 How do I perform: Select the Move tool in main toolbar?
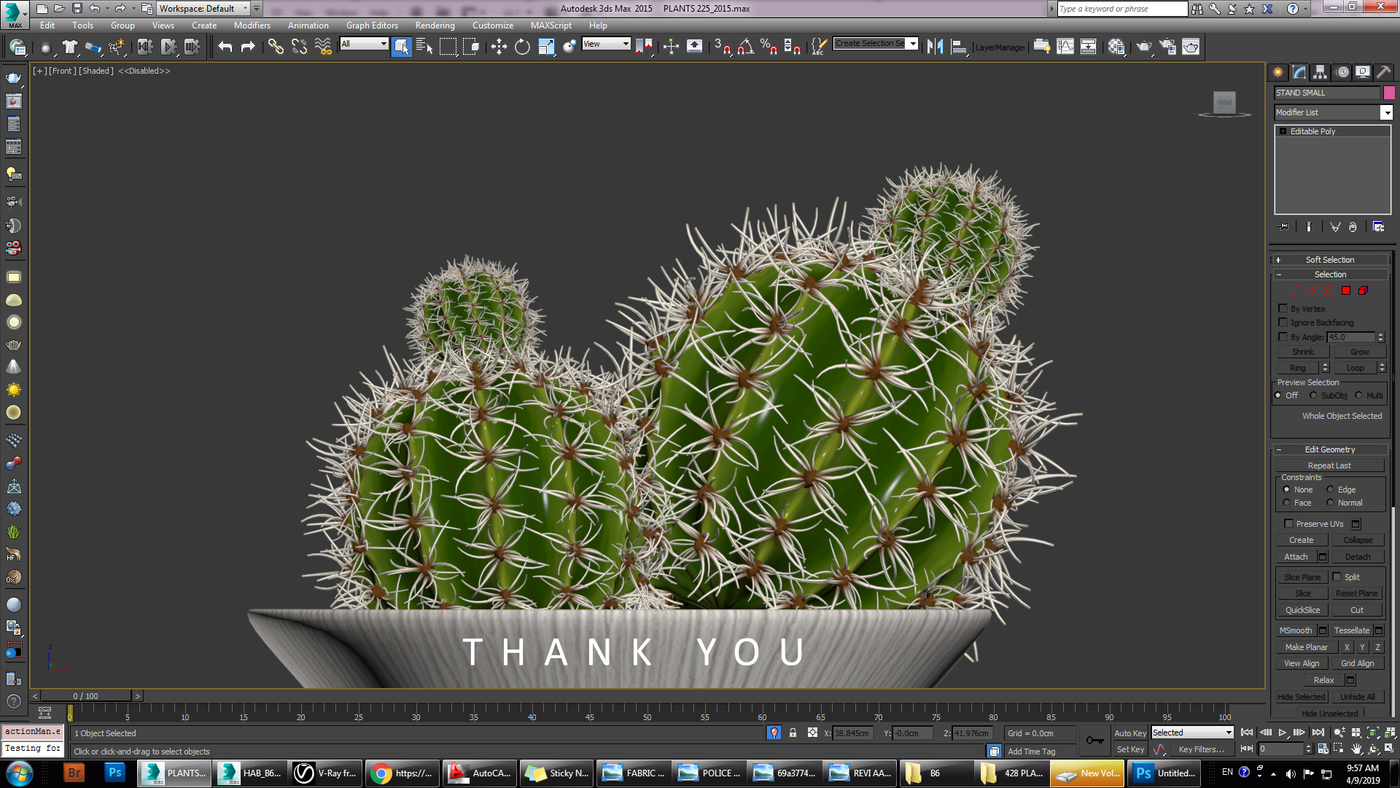pos(499,46)
